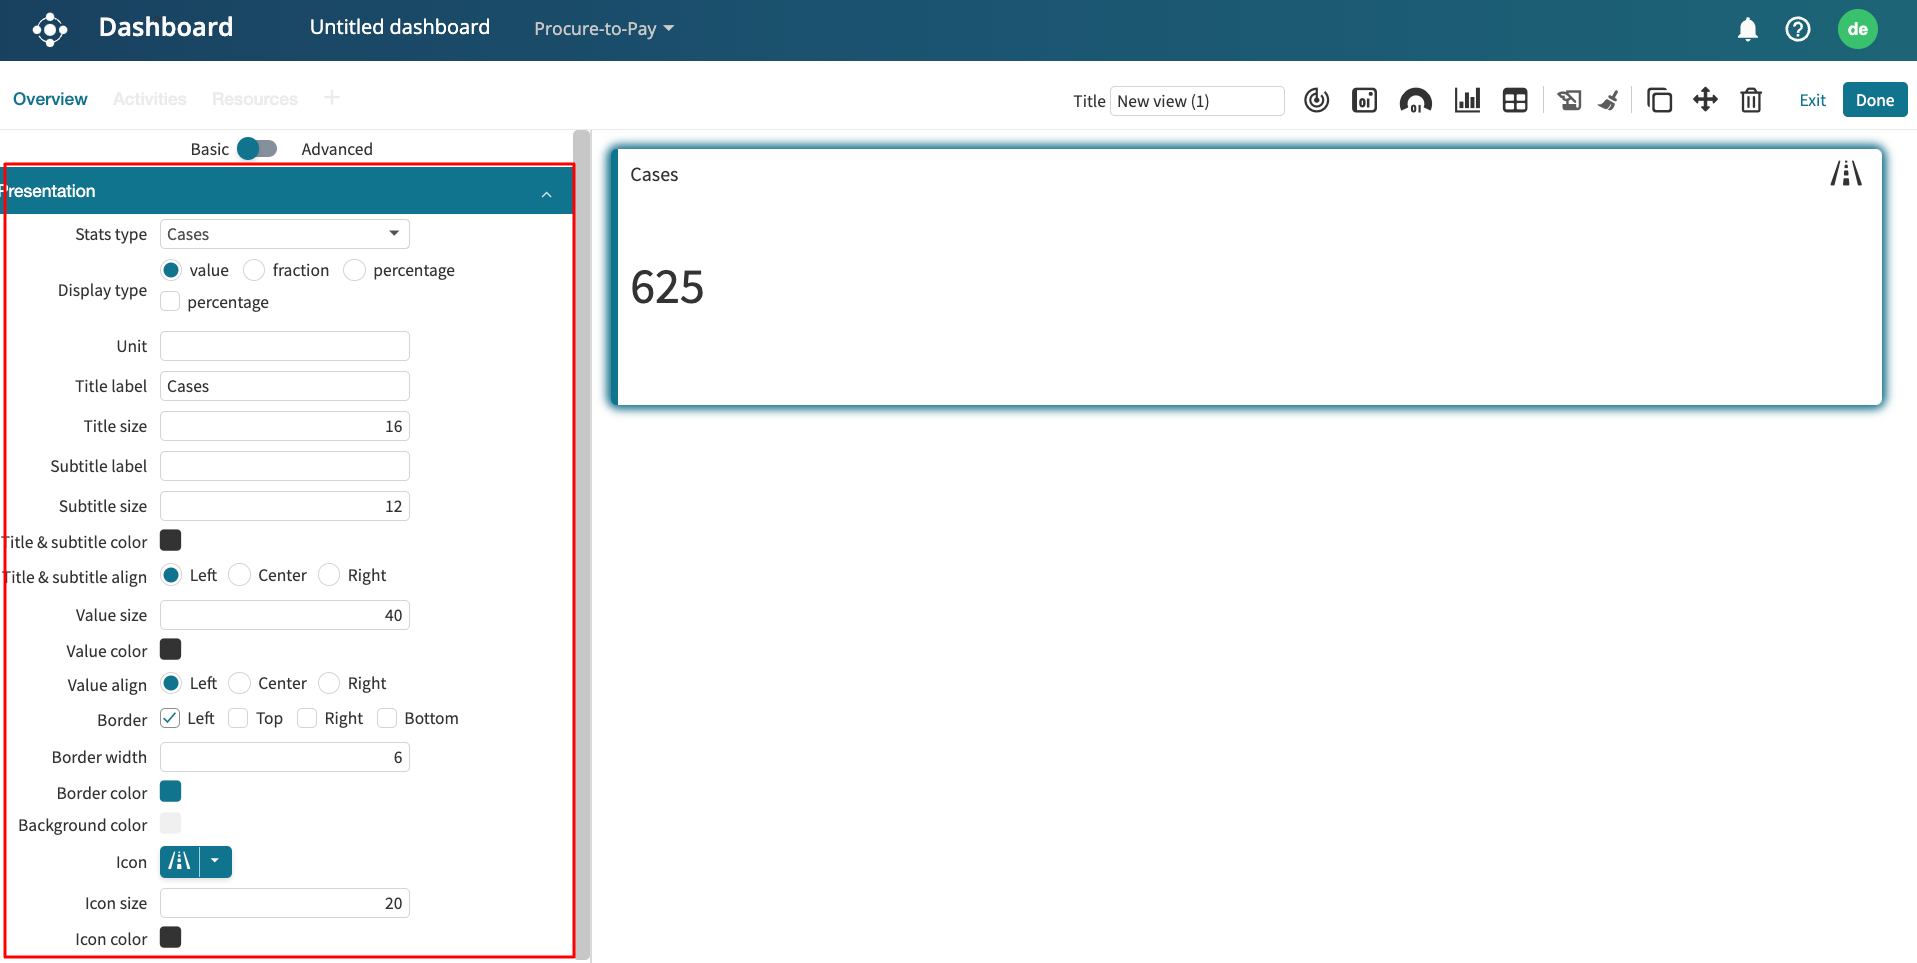Click the Done button
The width and height of the screenshot is (1917, 963).
point(1874,100)
